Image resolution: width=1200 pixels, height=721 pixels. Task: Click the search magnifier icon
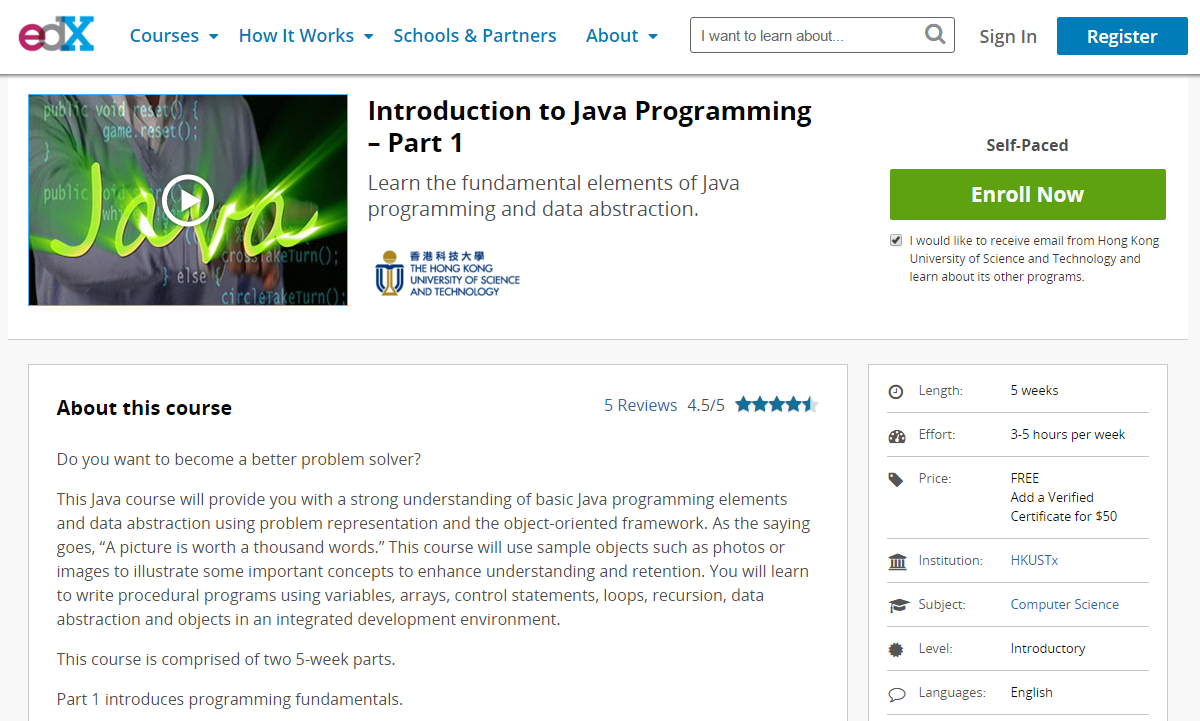[935, 35]
